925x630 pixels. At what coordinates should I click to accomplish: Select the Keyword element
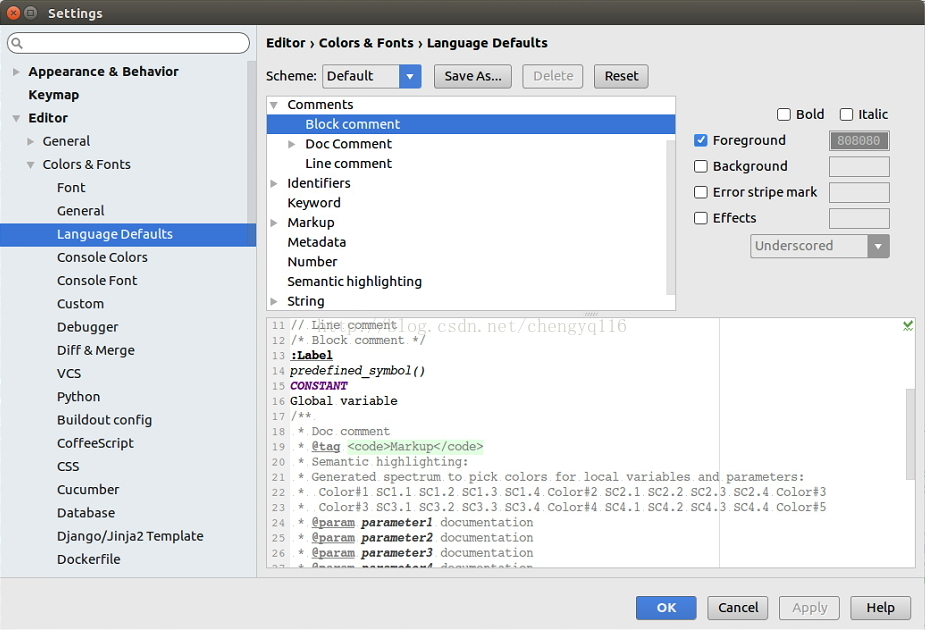[313, 202]
